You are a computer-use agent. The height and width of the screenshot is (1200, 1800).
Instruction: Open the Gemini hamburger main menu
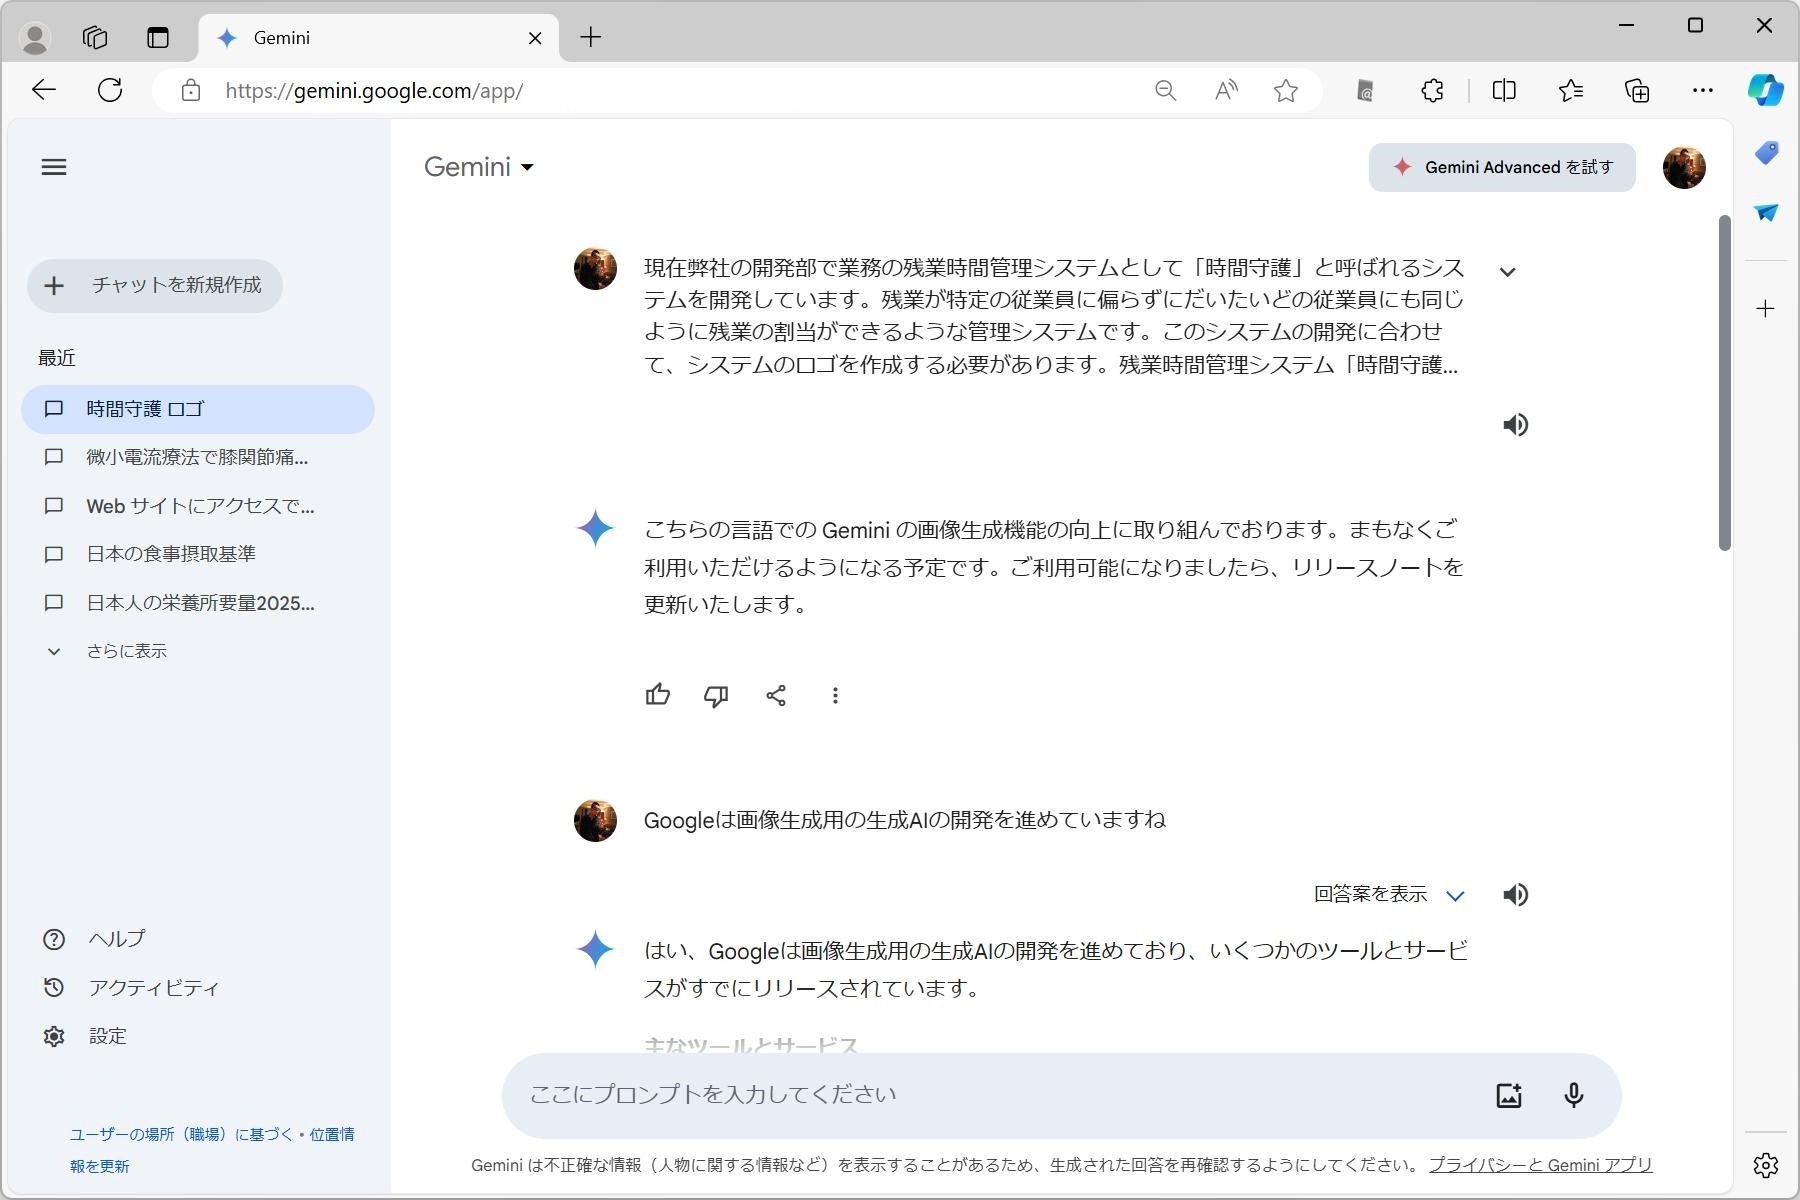(x=54, y=167)
